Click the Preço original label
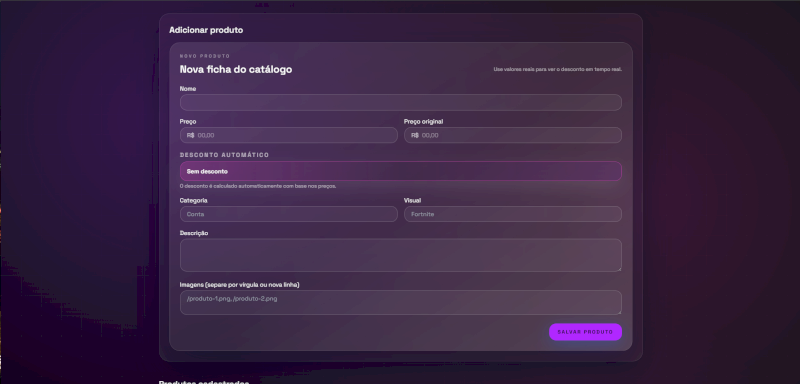Image resolution: width=800 pixels, height=384 pixels. pos(423,121)
